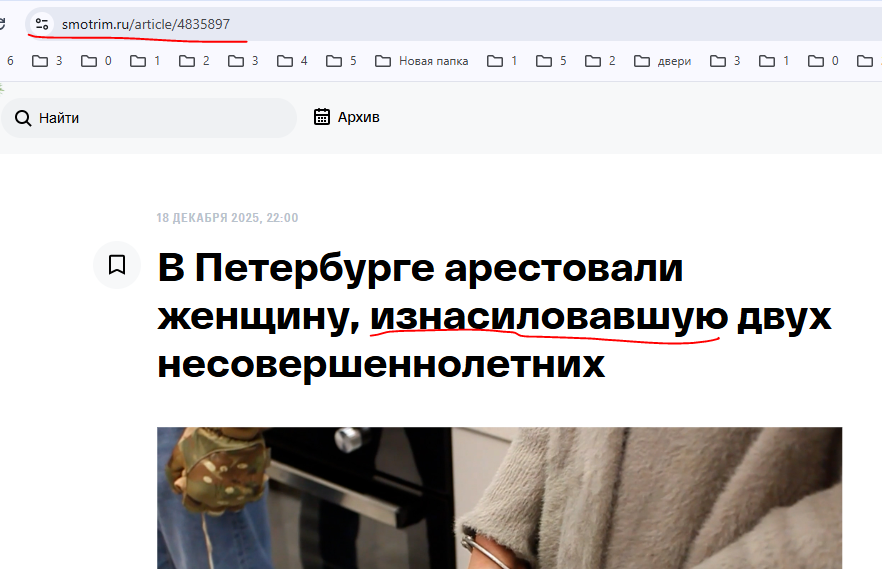The width and height of the screenshot is (882, 569).
Task: Click the "Найти" search field
Action: 160,118
